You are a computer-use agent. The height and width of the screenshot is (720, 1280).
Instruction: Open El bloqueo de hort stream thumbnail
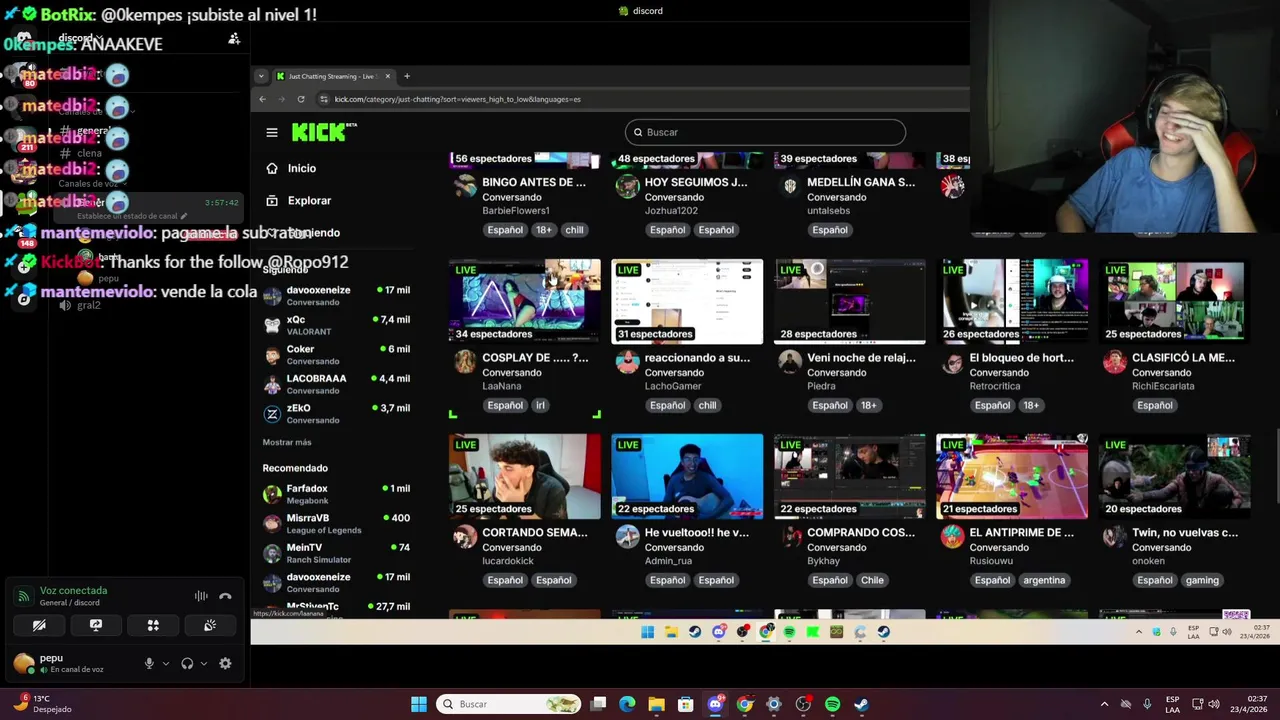pyautogui.click(x=1012, y=301)
